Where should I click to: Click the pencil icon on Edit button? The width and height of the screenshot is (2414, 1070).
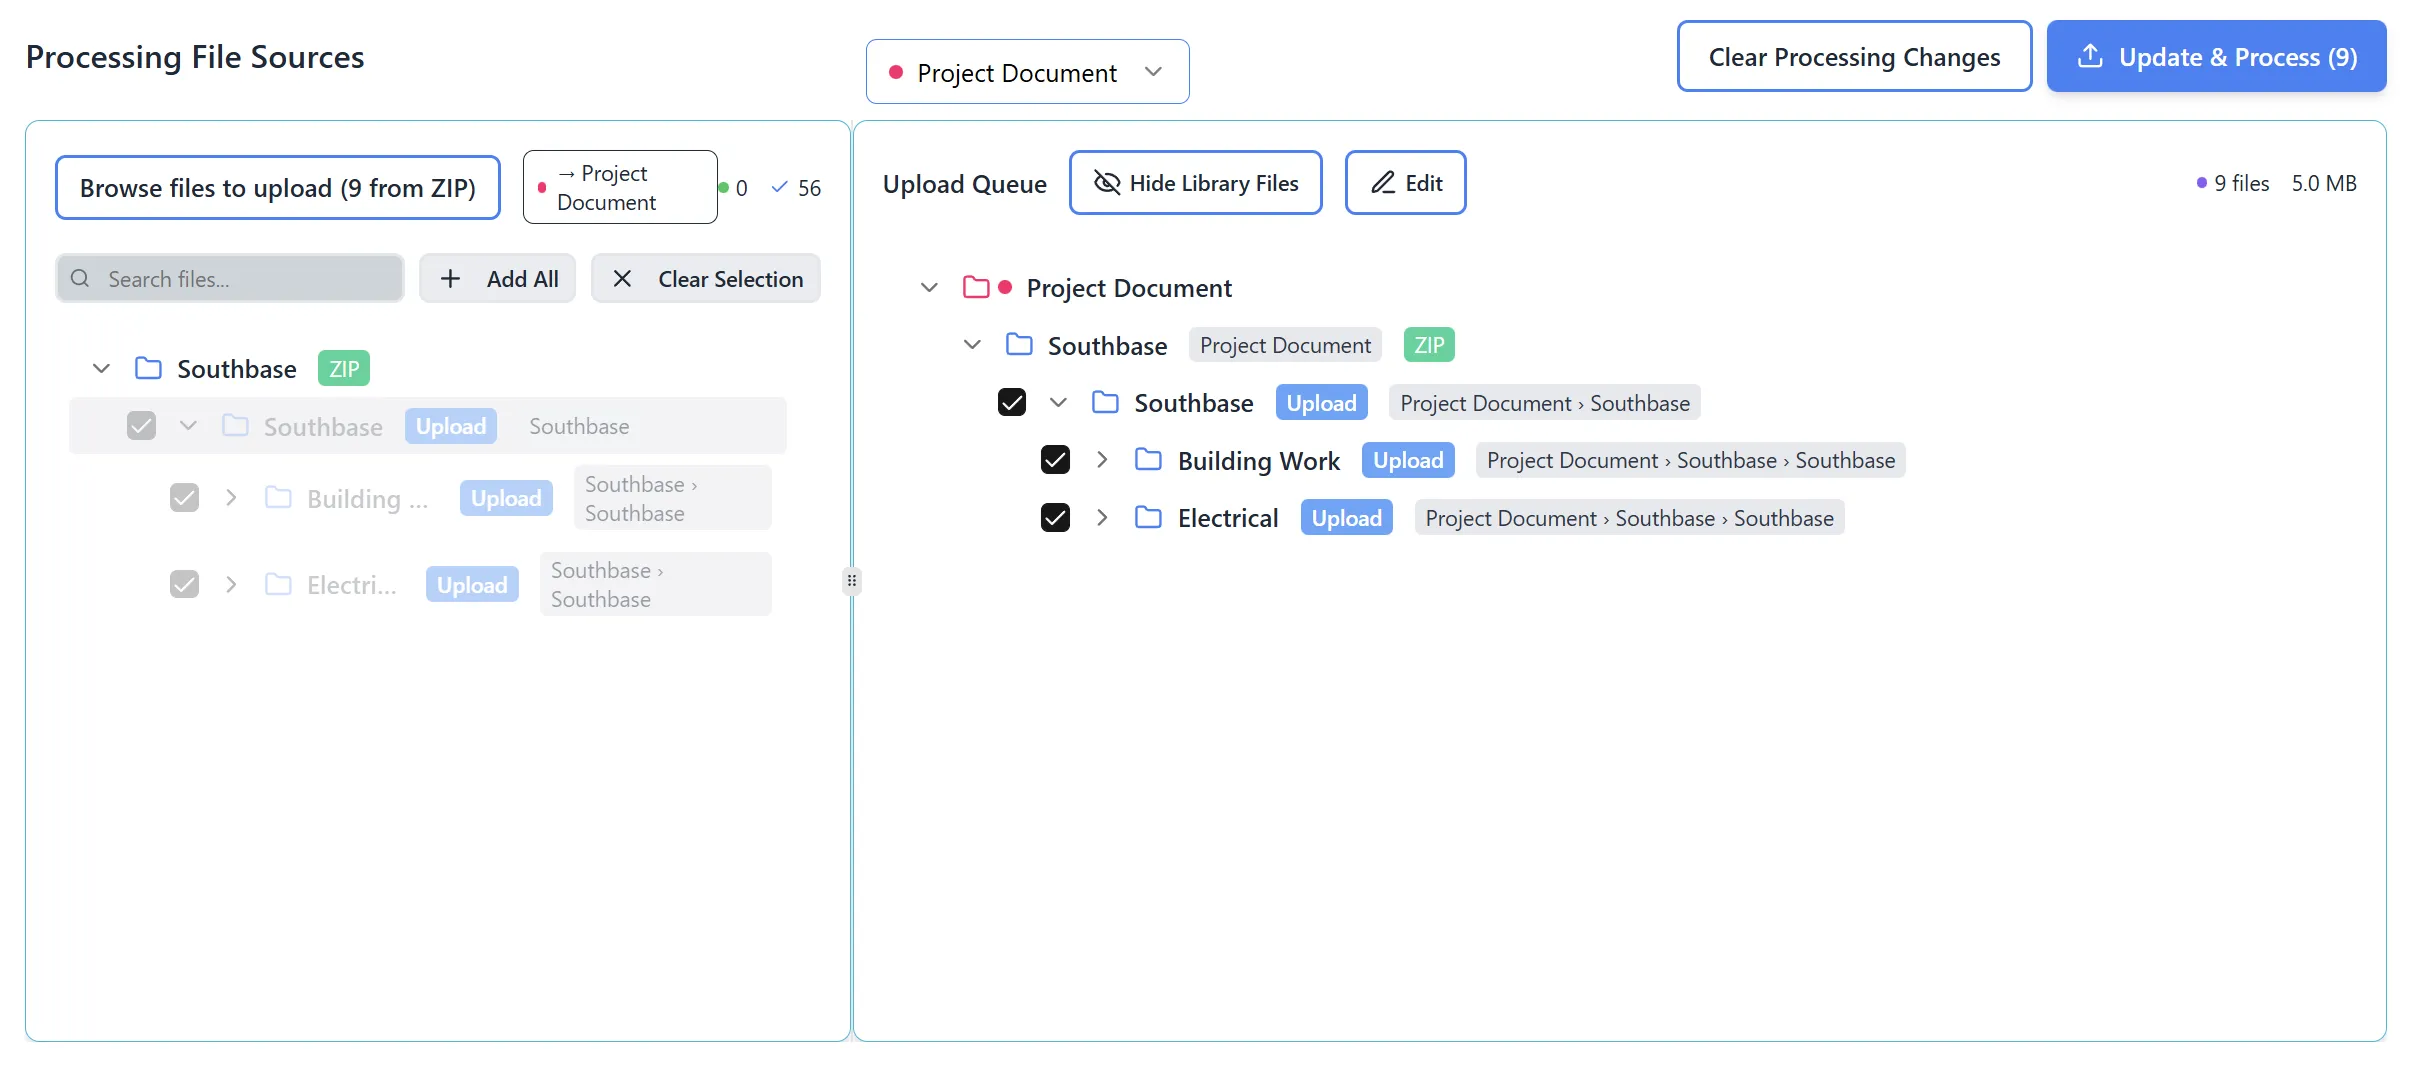point(1382,183)
